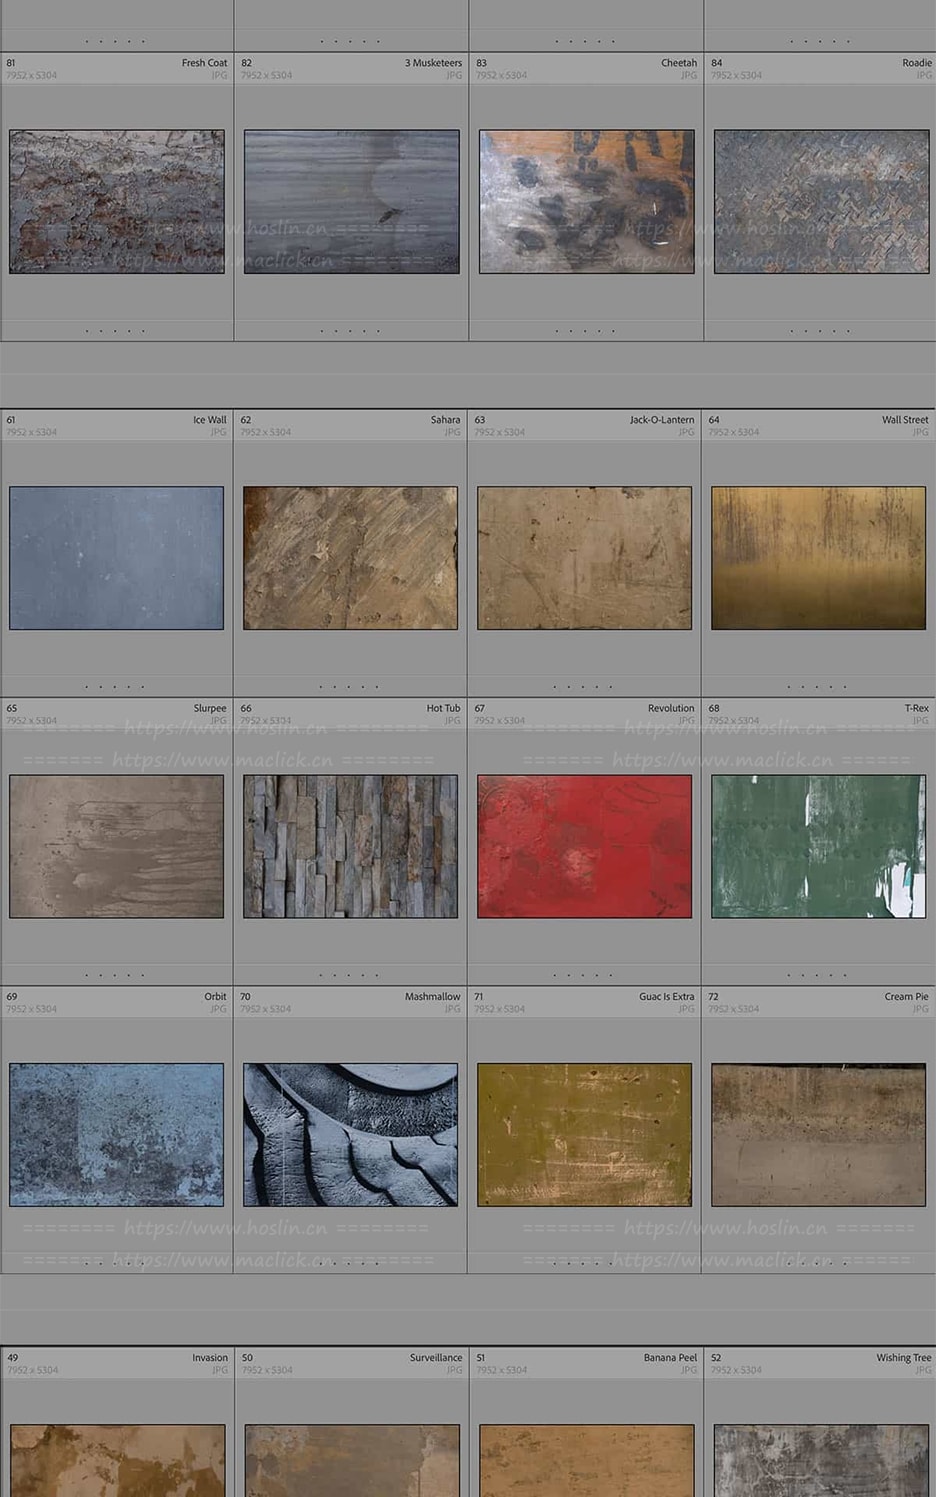
Task: Click index number 49 of Invasion
Action: point(13,1358)
